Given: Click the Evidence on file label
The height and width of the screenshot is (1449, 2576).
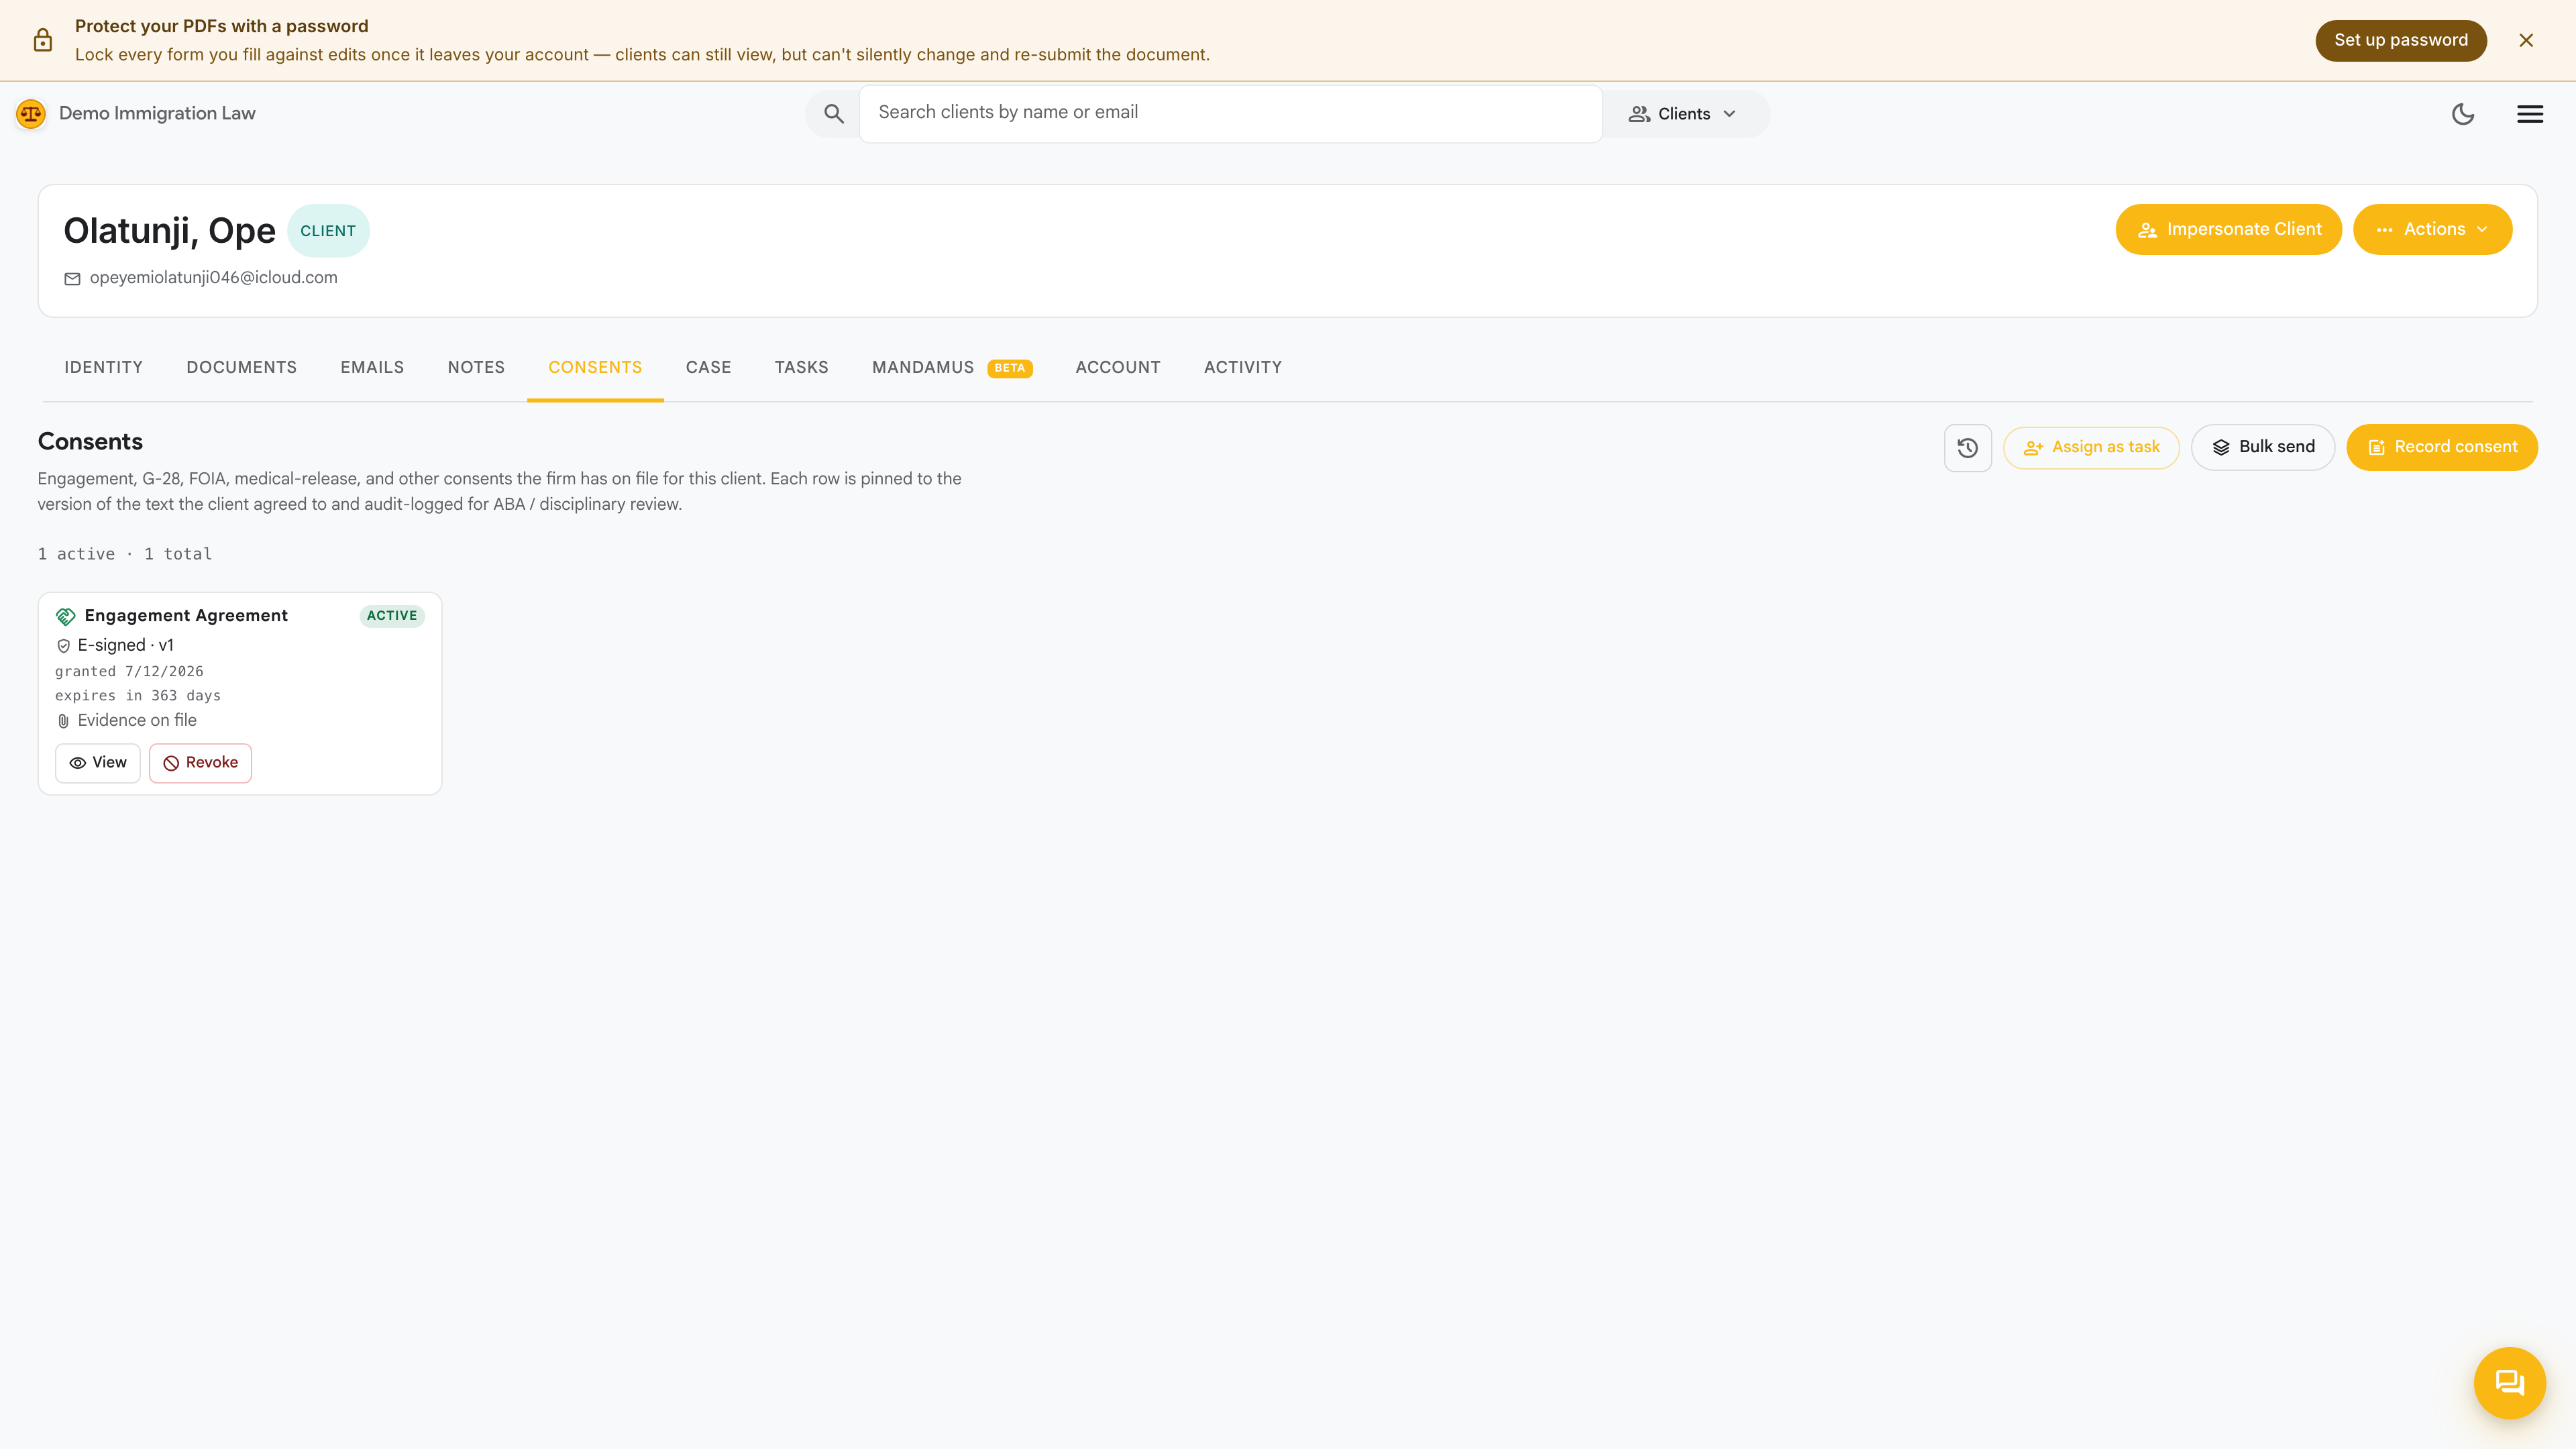Looking at the screenshot, I should coord(137,721).
